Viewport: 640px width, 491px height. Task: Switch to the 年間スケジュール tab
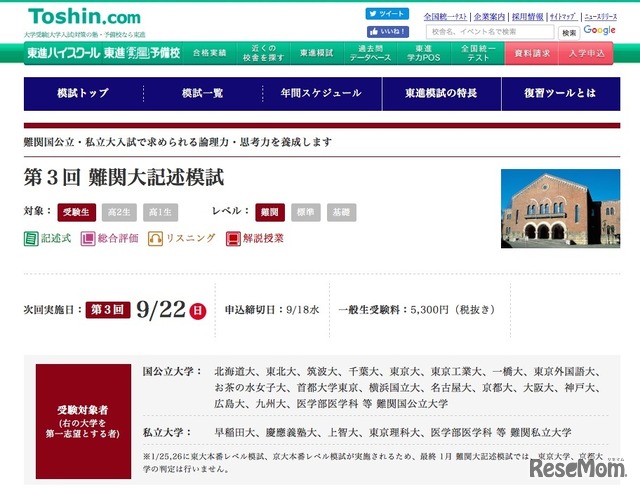pos(322,93)
